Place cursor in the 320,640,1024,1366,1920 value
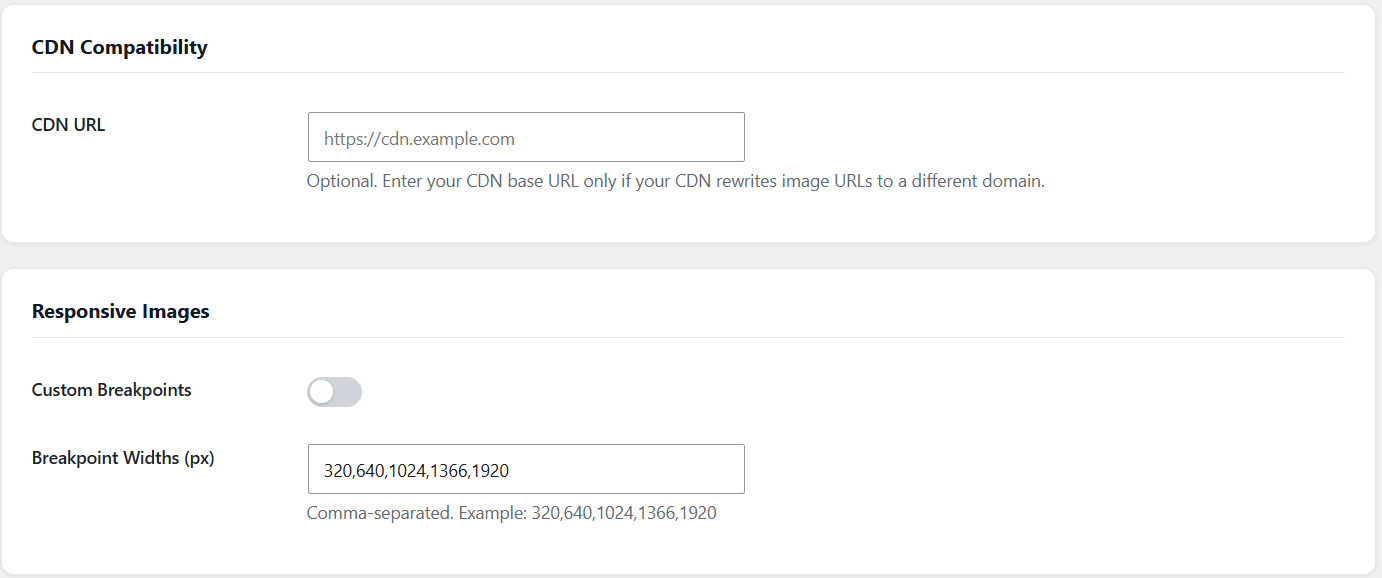The width and height of the screenshot is (1382, 578). pos(424,470)
